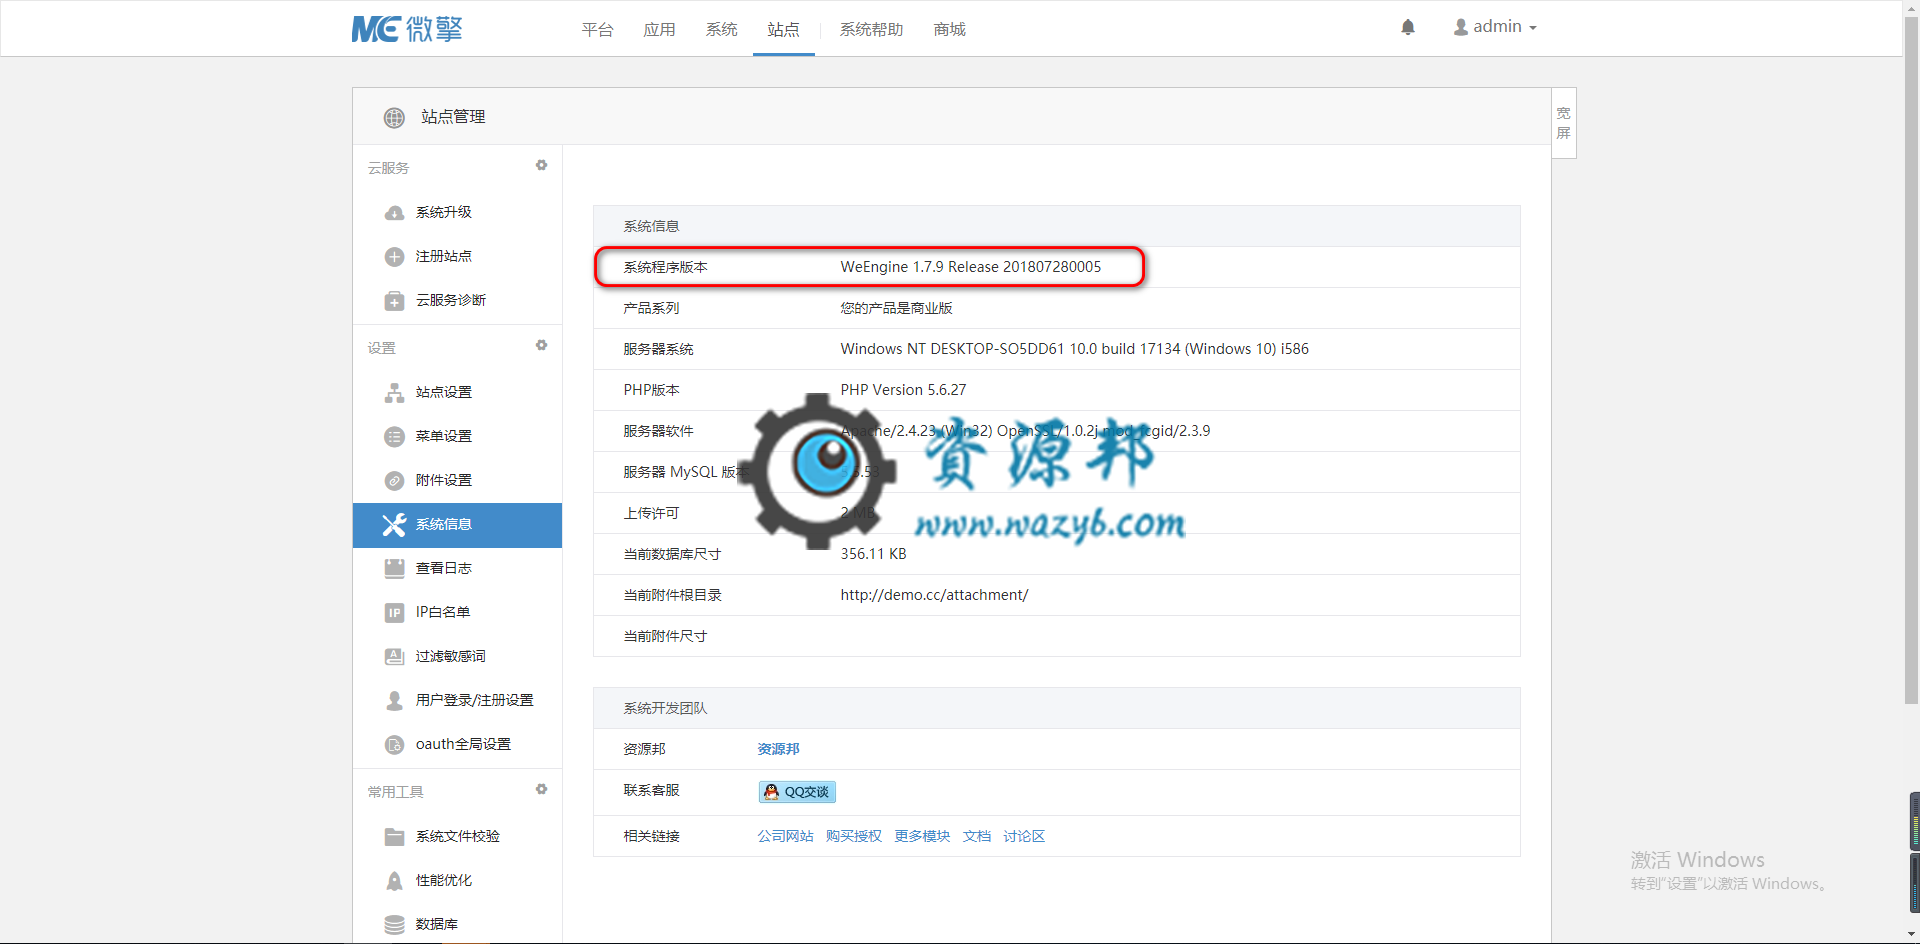Image resolution: width=1920 pixels, height=944 pixels.
Task: Open the 更多模块 link
Action: [922, 836]
